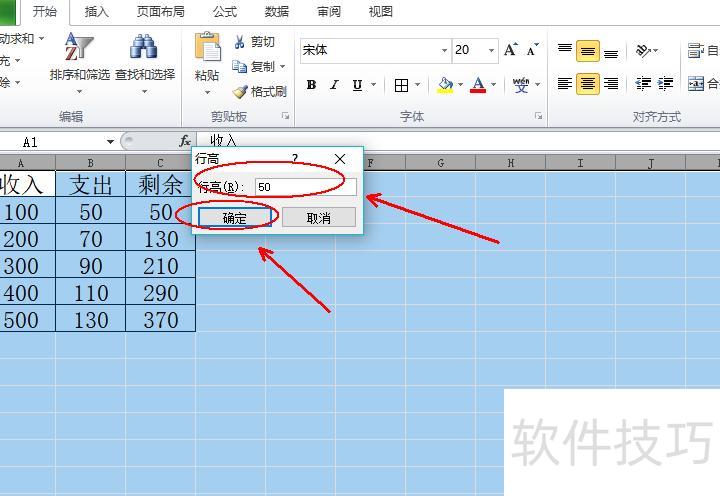Increase indent
This screenshot has height=496, width=720.
point(665,84)
